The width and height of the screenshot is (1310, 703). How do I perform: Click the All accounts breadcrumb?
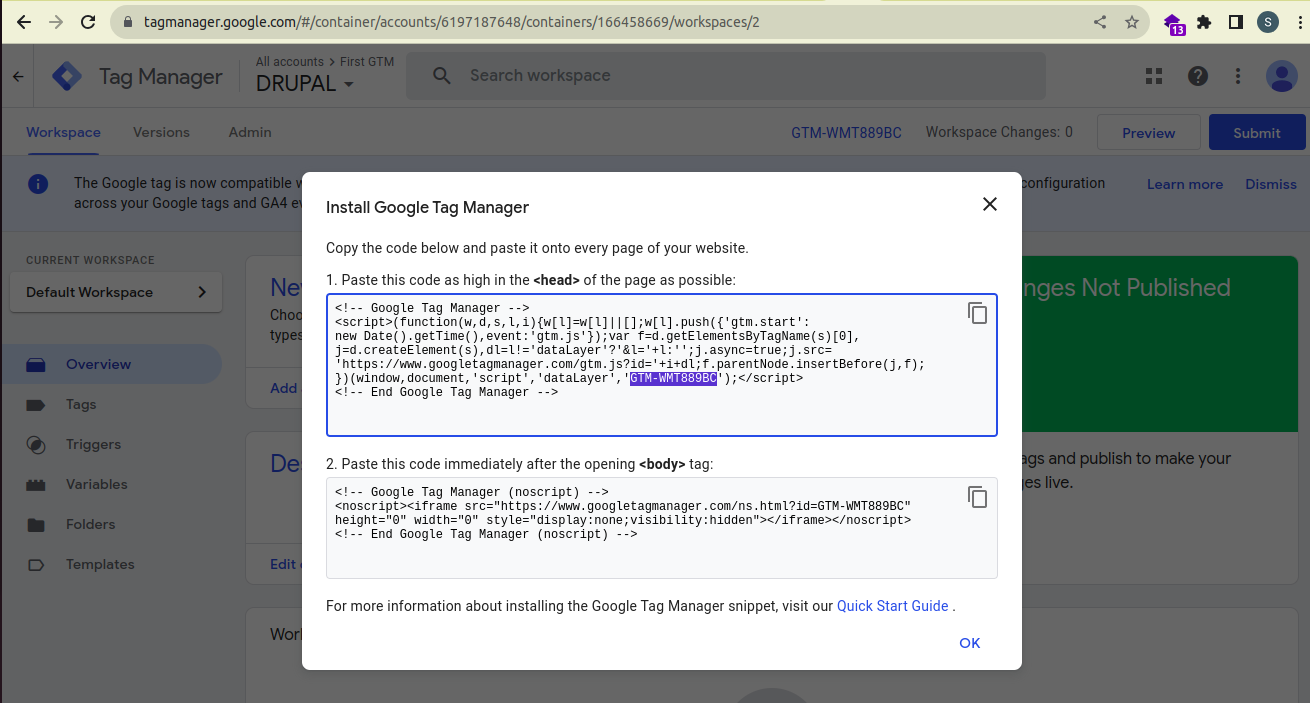[290, 62]
